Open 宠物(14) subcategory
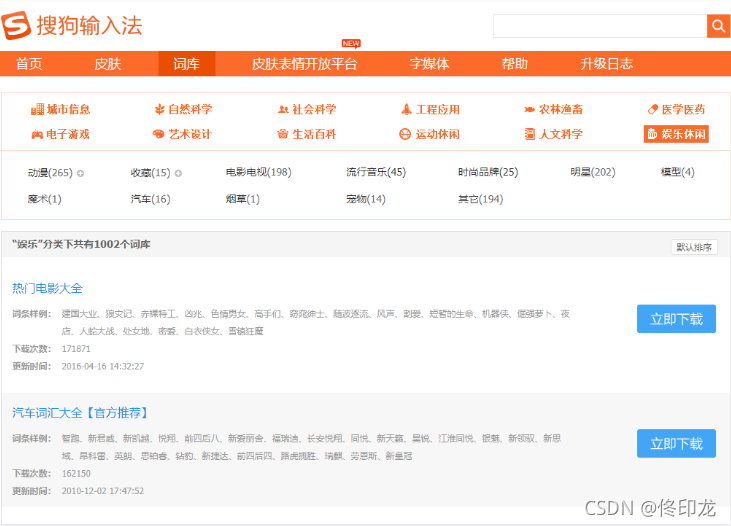The image size is (731, 526). coord(366,199)
